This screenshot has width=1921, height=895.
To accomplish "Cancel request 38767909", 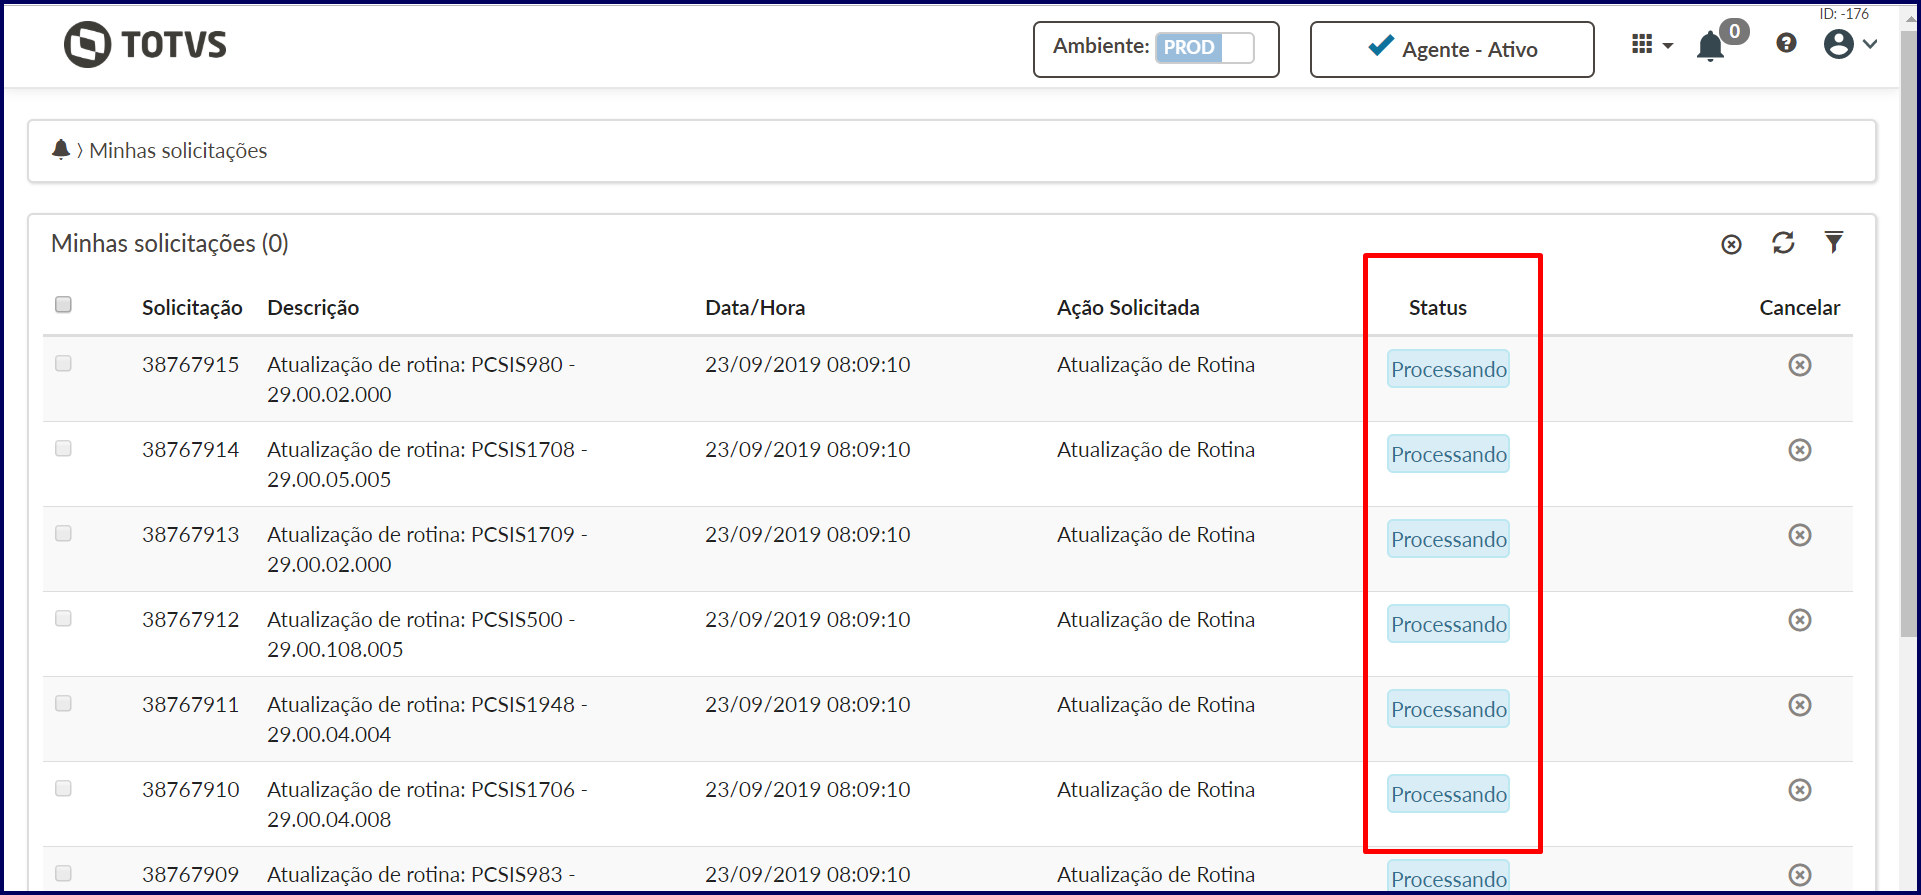I will [1800, 875].
